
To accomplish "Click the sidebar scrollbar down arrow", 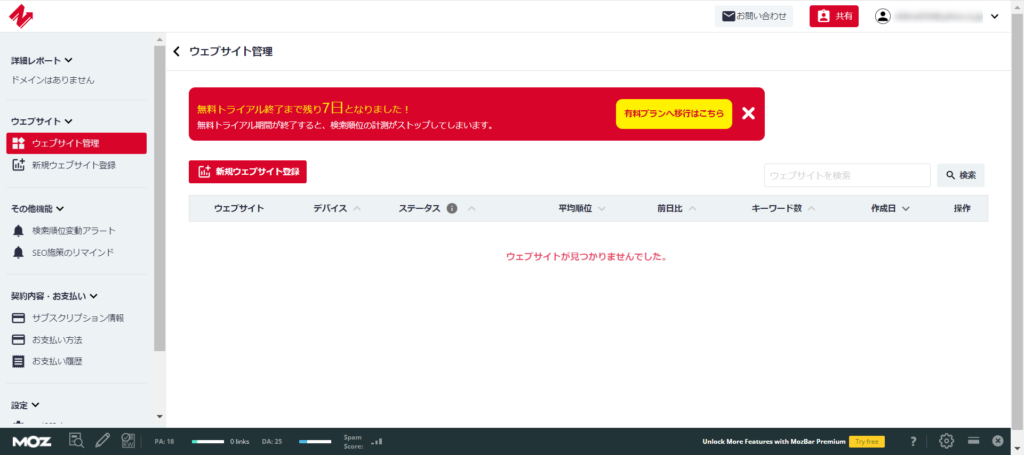I will click(x=160, y=416).
